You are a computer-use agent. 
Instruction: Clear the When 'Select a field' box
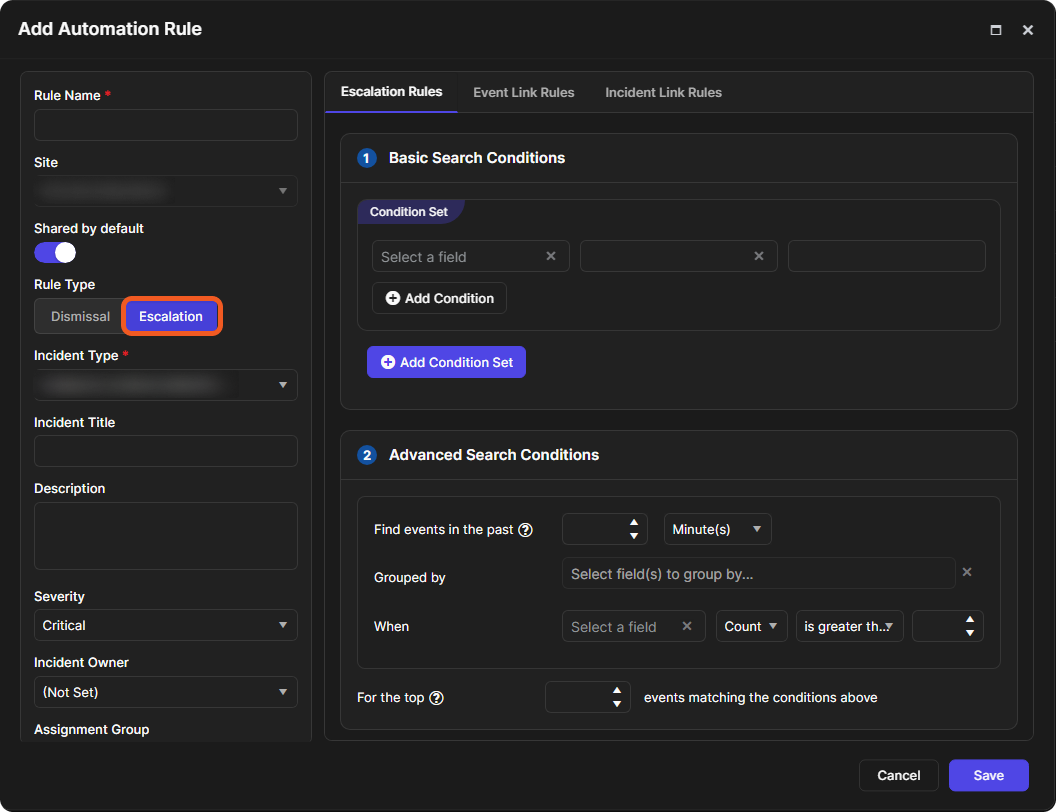point(687,626)
